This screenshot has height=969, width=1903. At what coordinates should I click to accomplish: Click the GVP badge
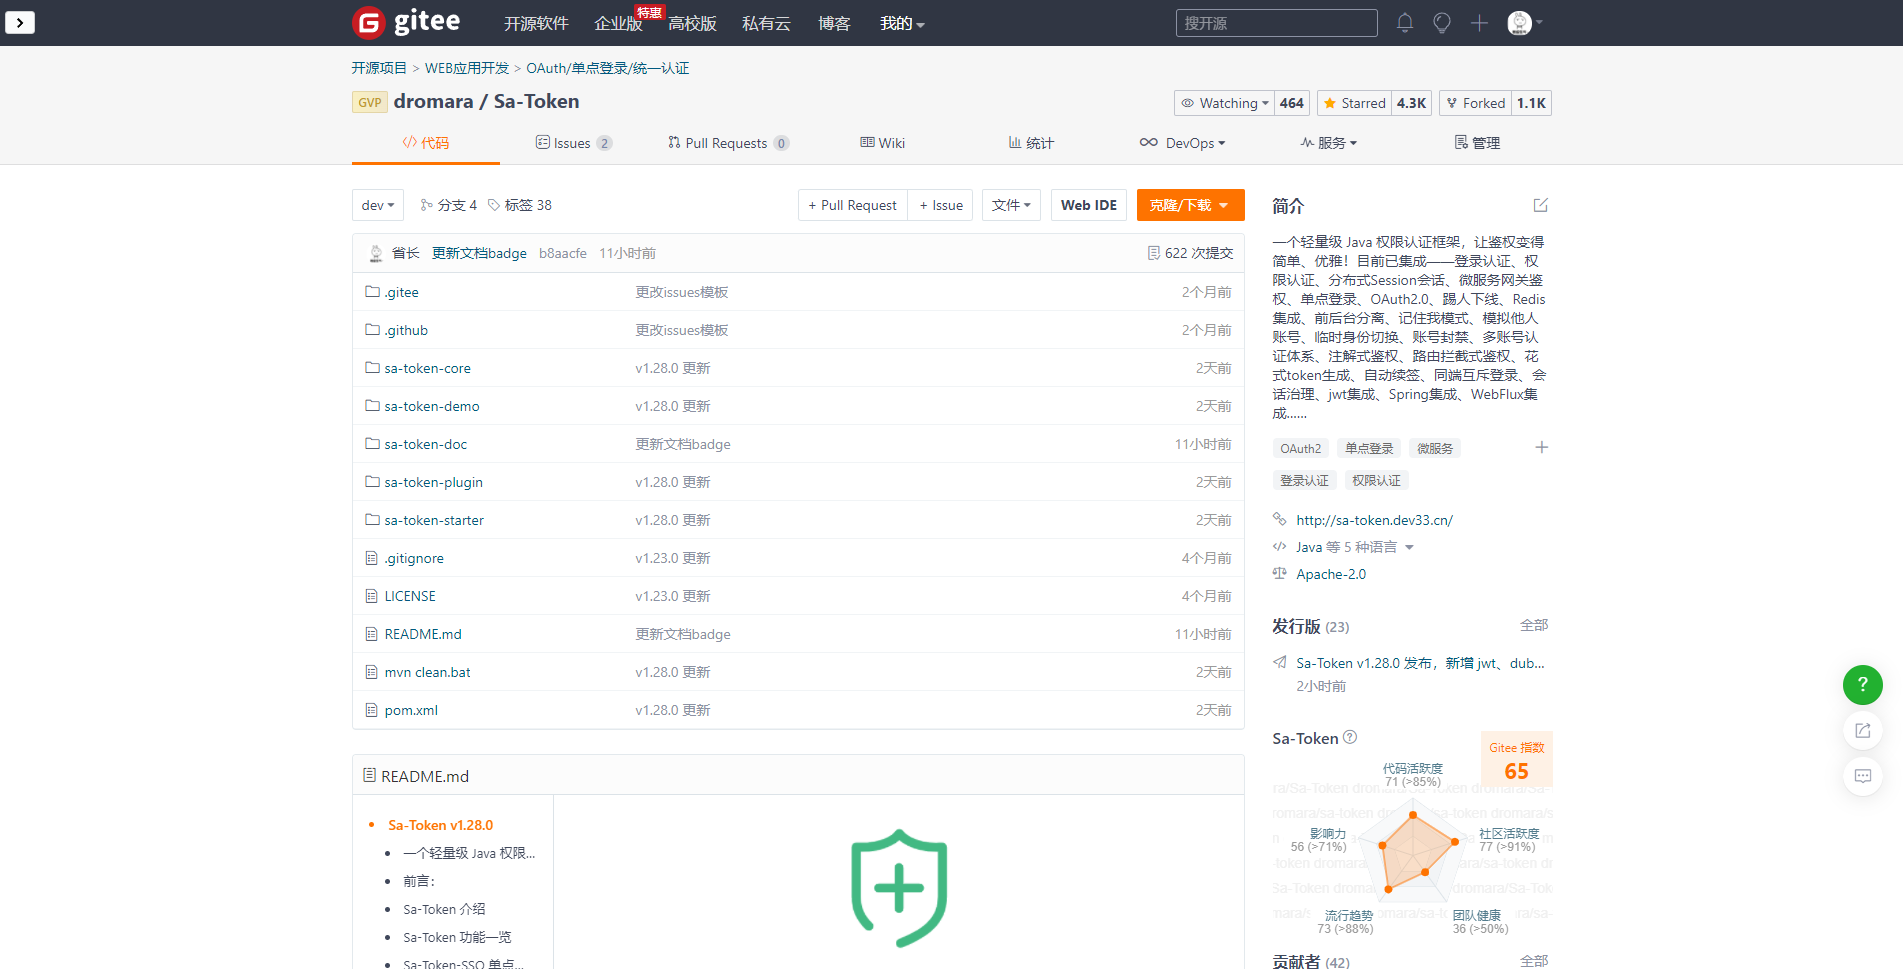pos(370,102)
